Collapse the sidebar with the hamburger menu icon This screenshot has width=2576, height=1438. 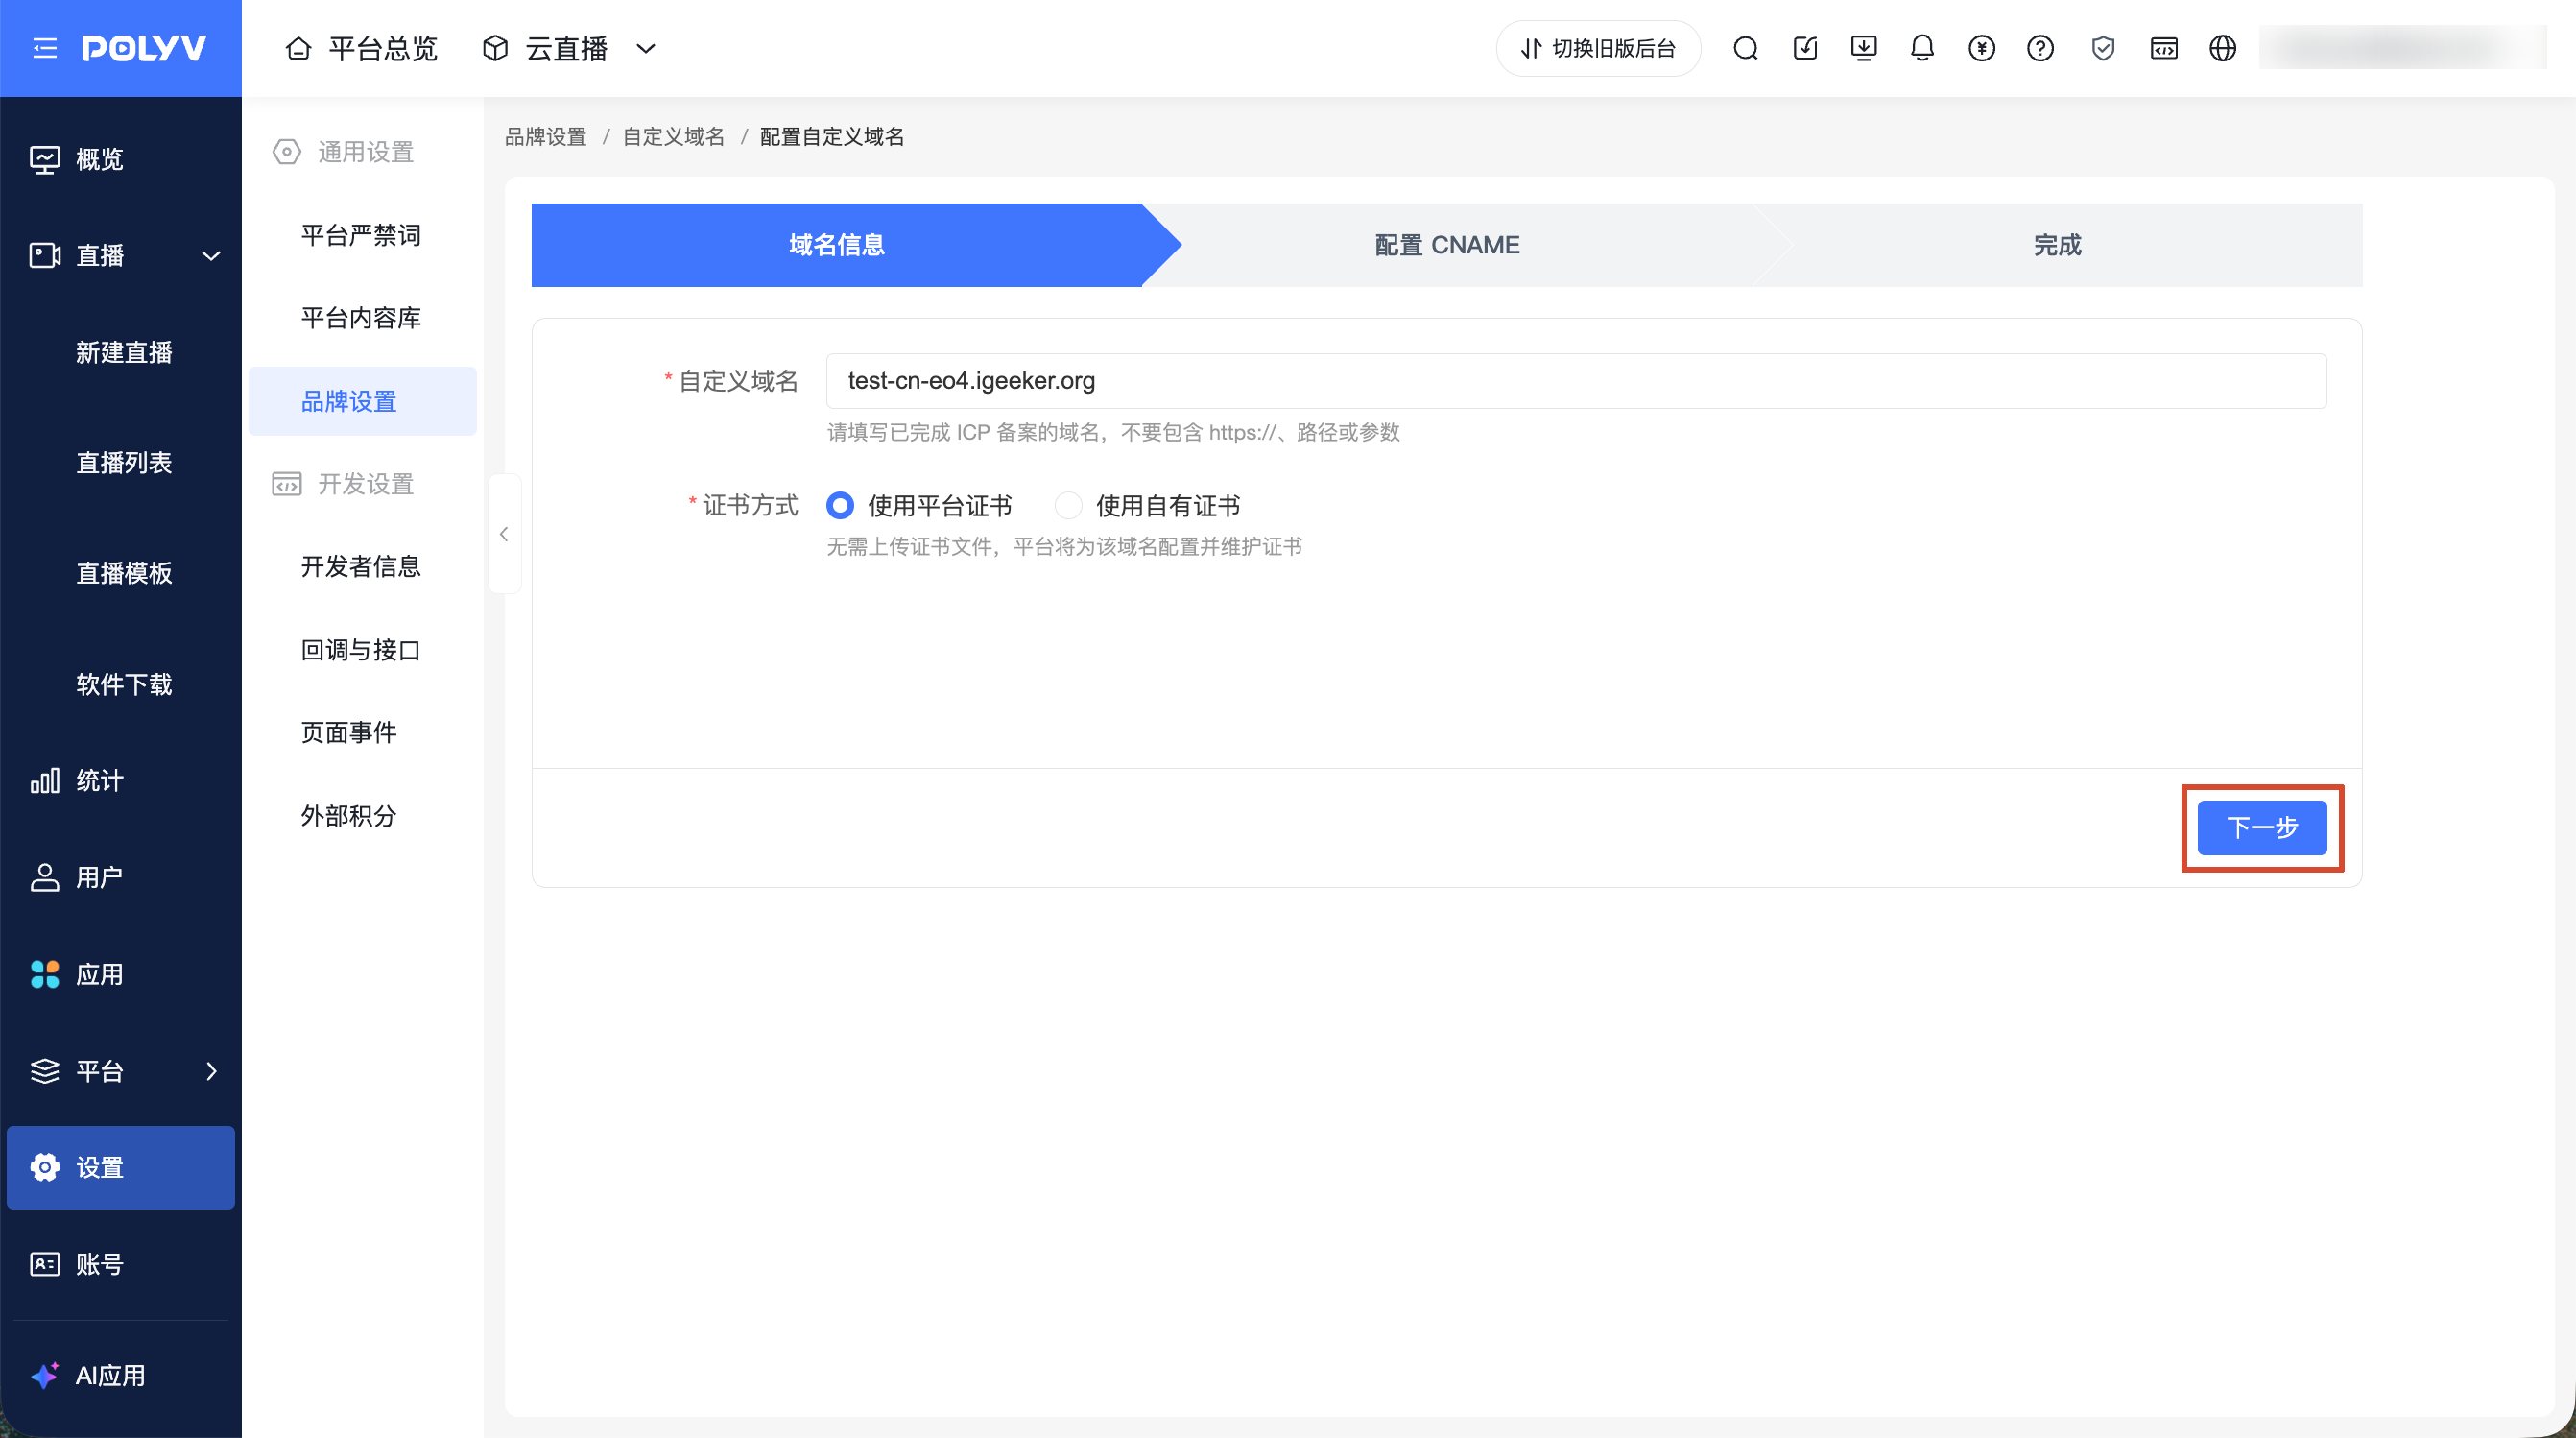(x=45, y=48)
